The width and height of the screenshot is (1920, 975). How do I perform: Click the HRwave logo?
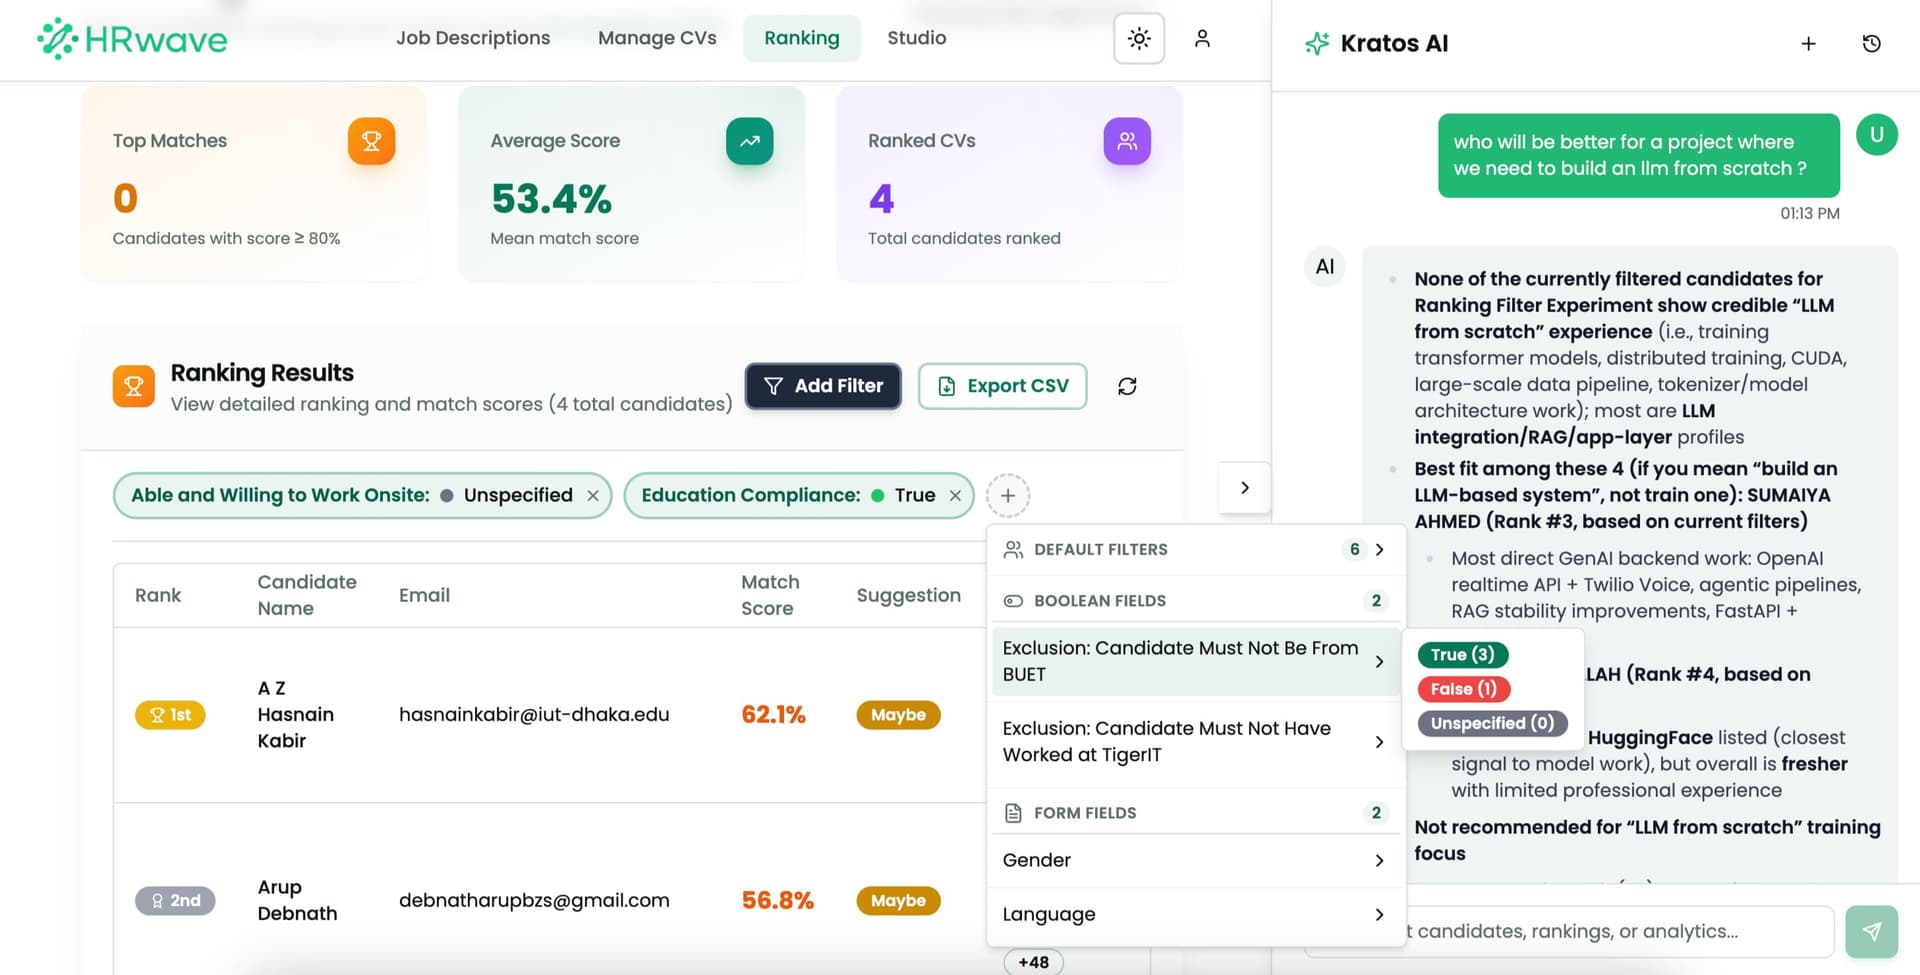(x=131, y=38)
